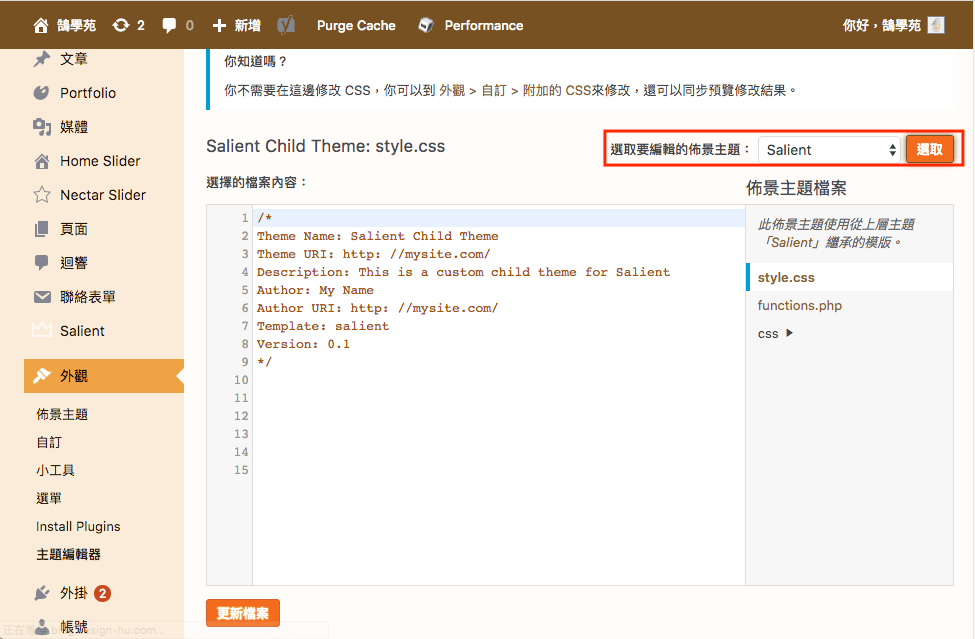
Task: Click the 更新檔案 update file button
Action: point(243,613)
